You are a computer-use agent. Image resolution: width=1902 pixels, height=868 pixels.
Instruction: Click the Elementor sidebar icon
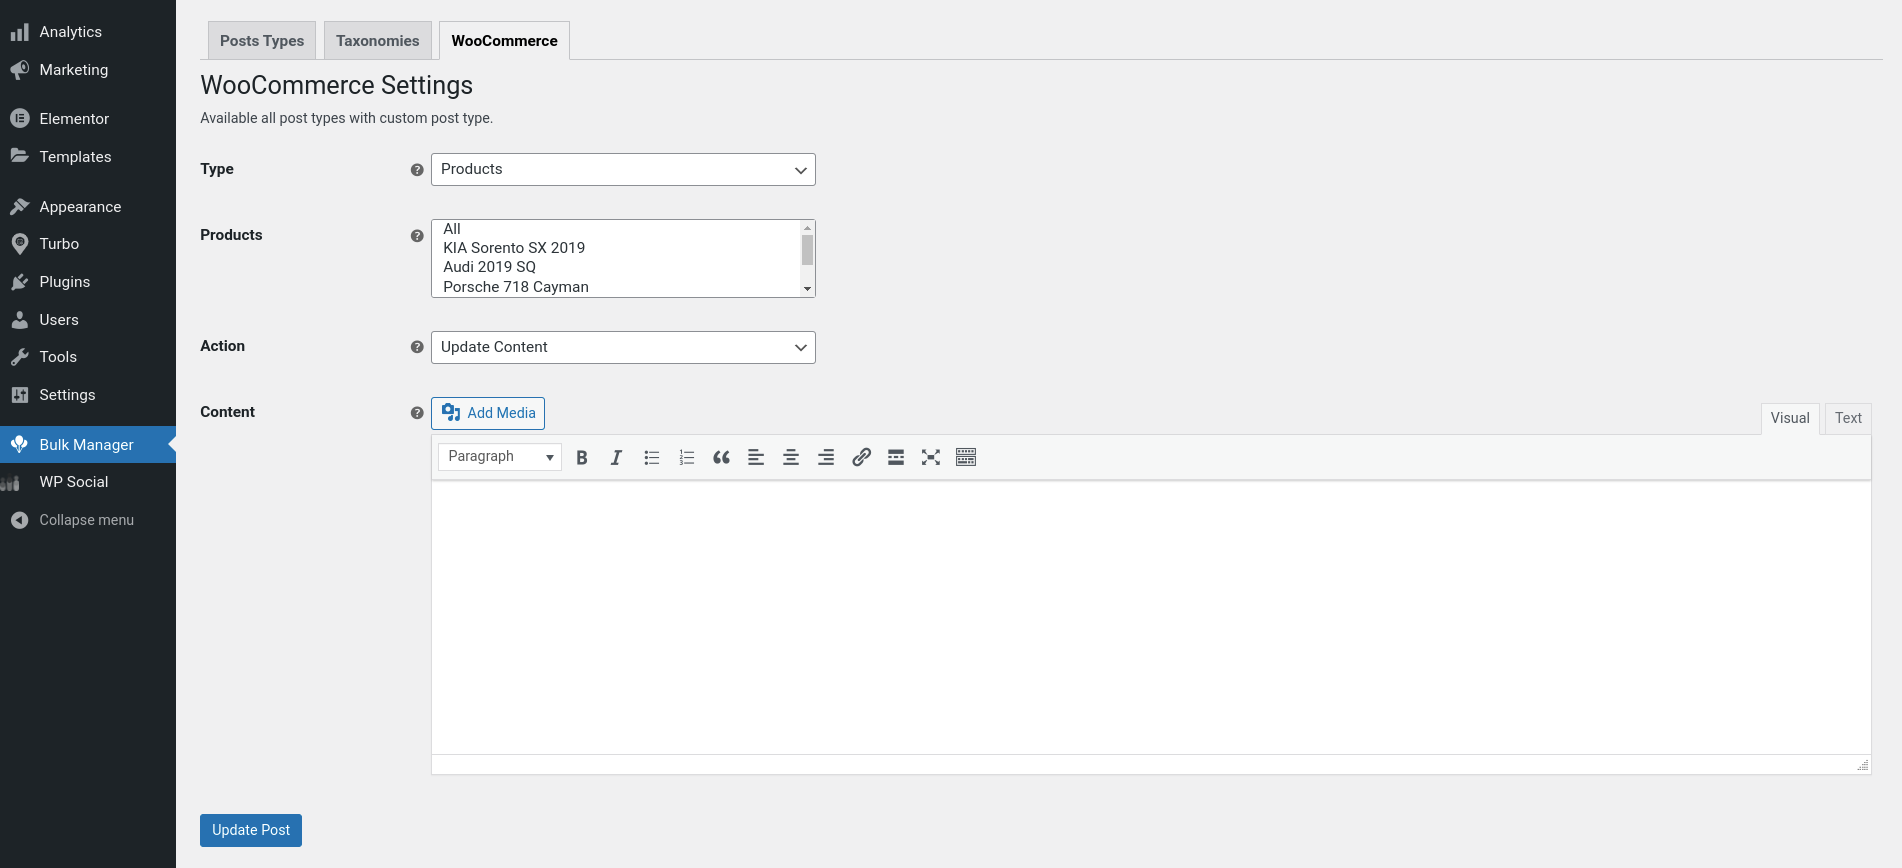tap(19, 119)
